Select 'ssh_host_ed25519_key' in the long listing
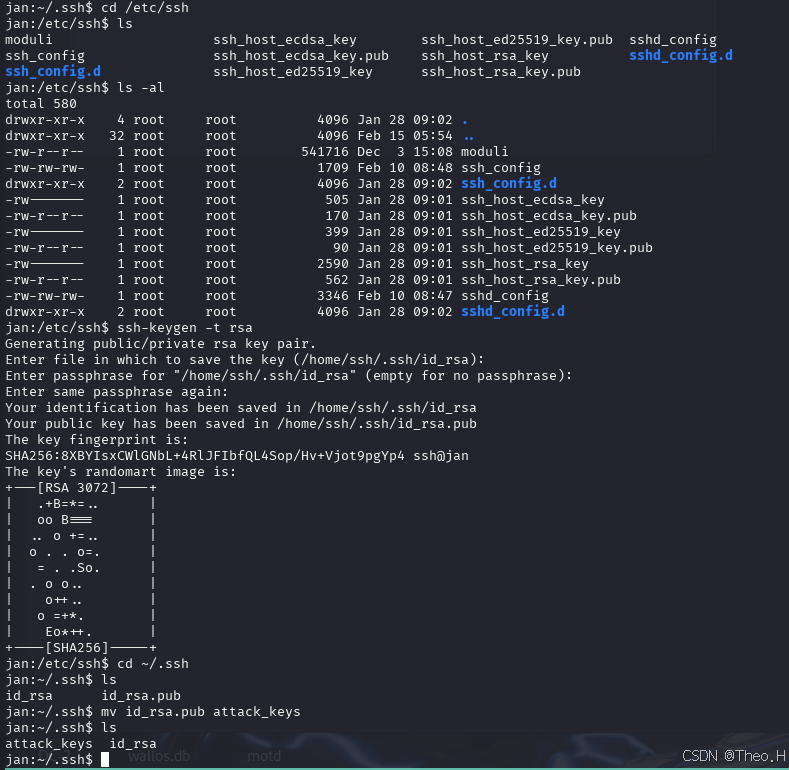Screen dimensions: 789x770 (541, 232)
